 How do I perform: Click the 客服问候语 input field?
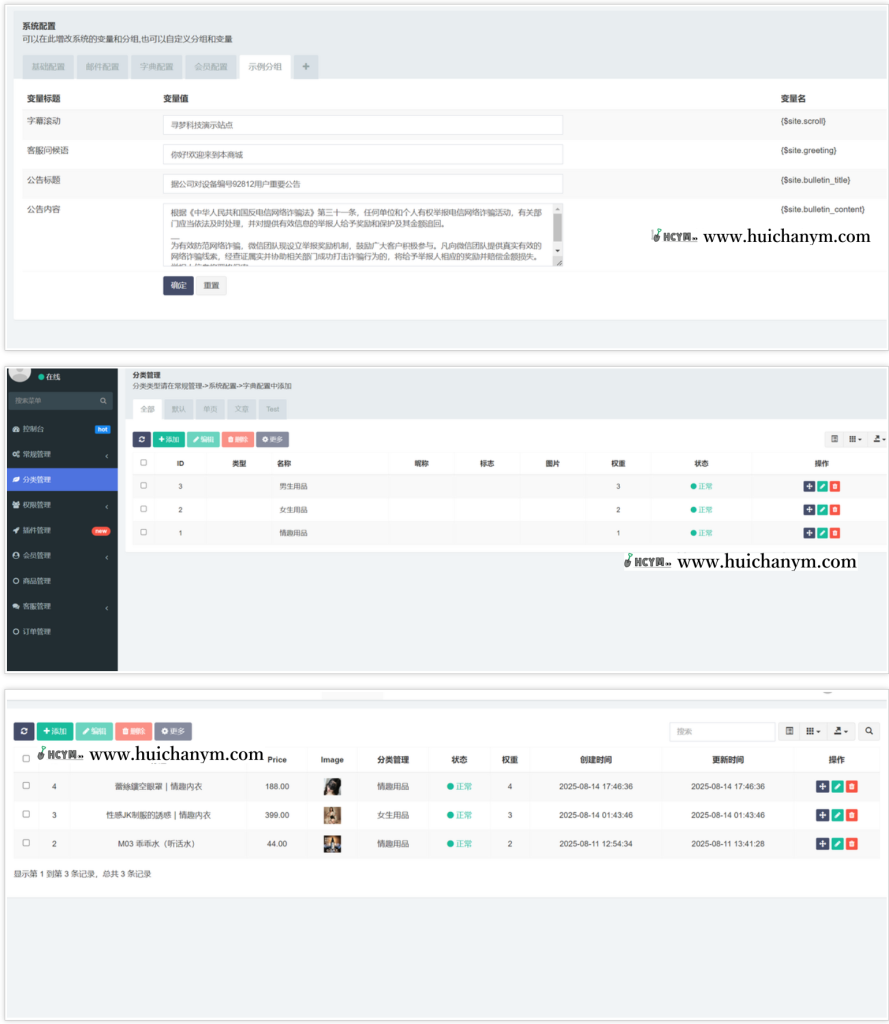tap(362, 155)
